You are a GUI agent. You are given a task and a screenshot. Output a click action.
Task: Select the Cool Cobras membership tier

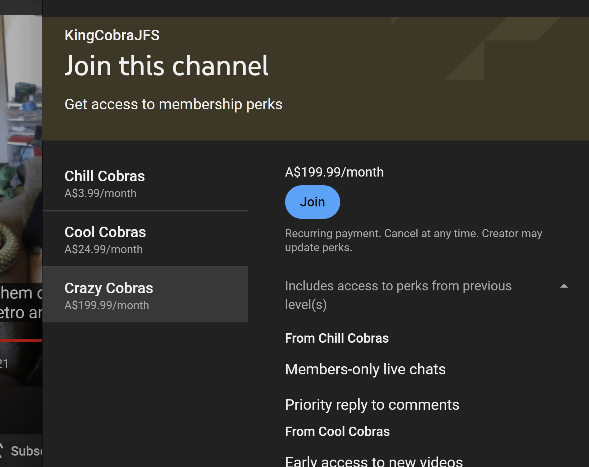(x=145, y=239)
